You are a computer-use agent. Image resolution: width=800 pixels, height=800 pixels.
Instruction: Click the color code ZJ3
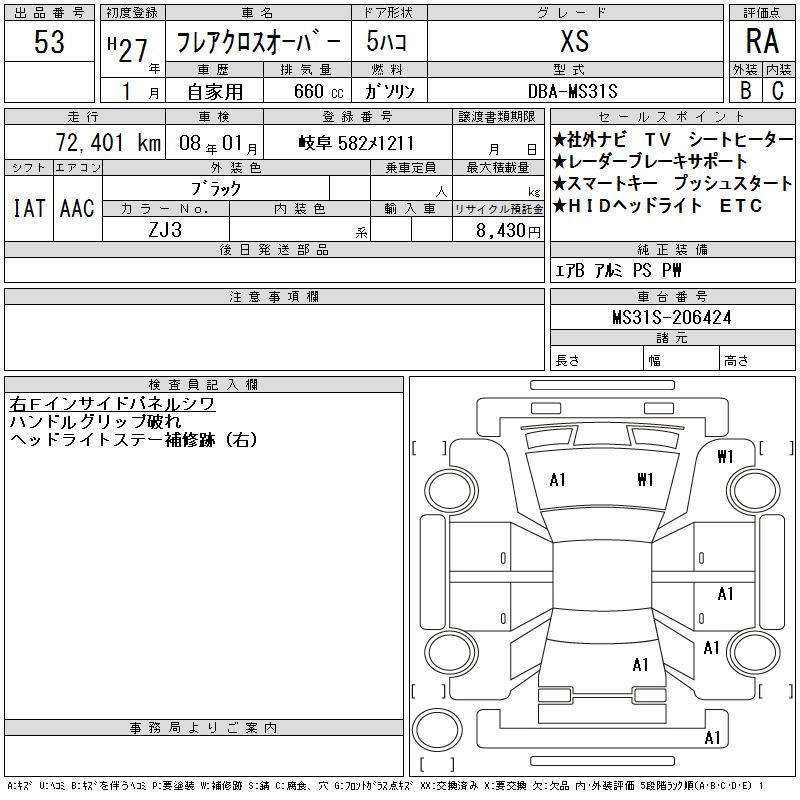tap(165, 230)
